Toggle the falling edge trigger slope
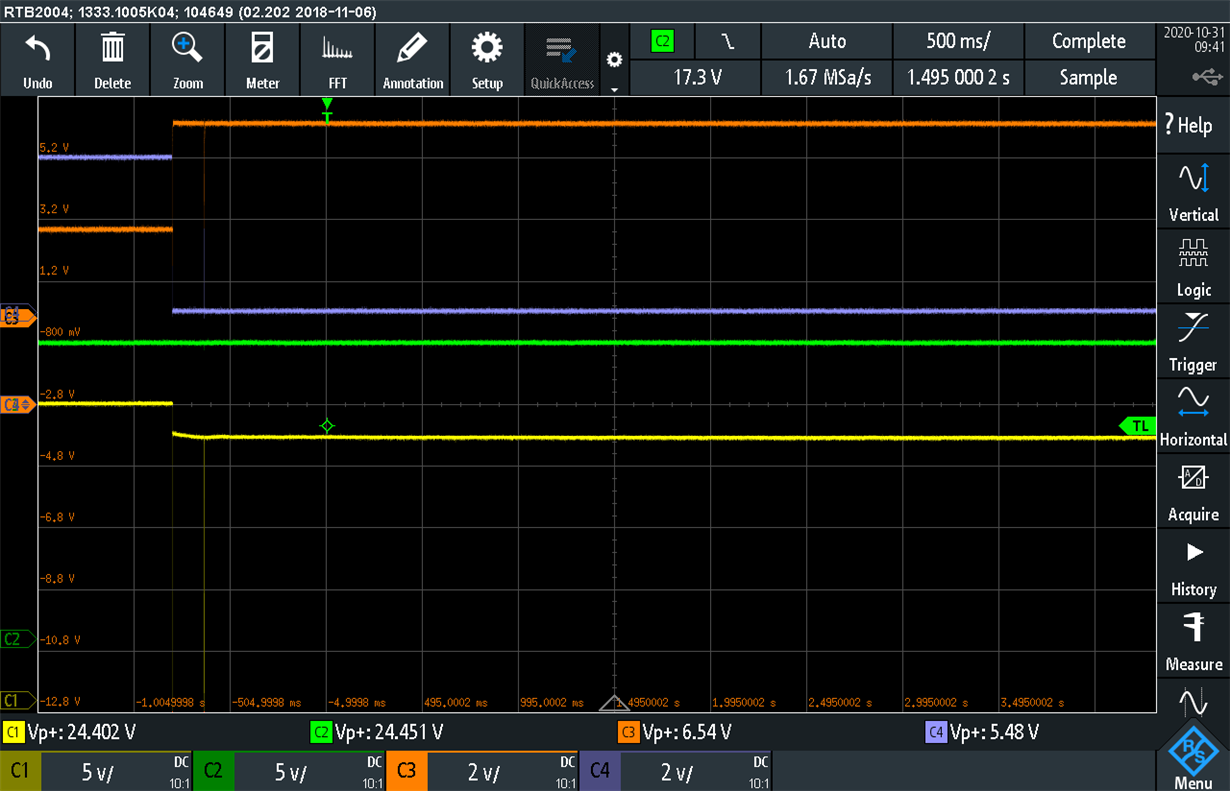Image resolution: width=1230 pixels, height=791 pixels. pos(728,41)
